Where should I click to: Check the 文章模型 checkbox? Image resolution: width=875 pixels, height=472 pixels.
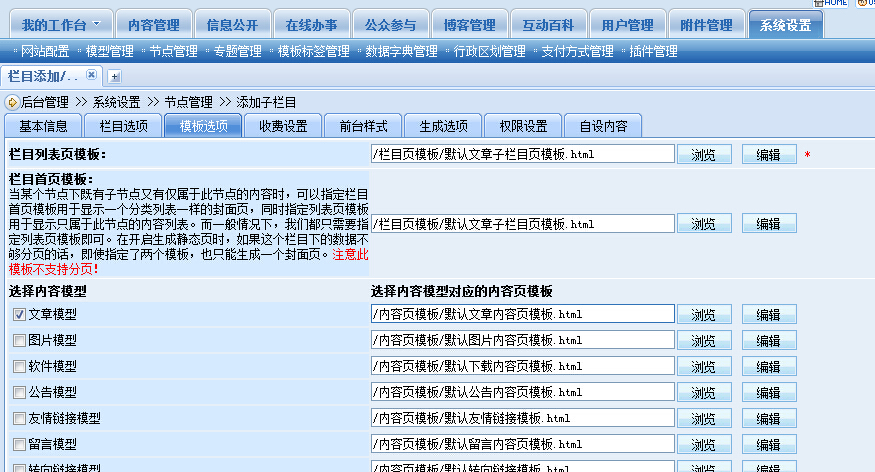pos(19,314)
